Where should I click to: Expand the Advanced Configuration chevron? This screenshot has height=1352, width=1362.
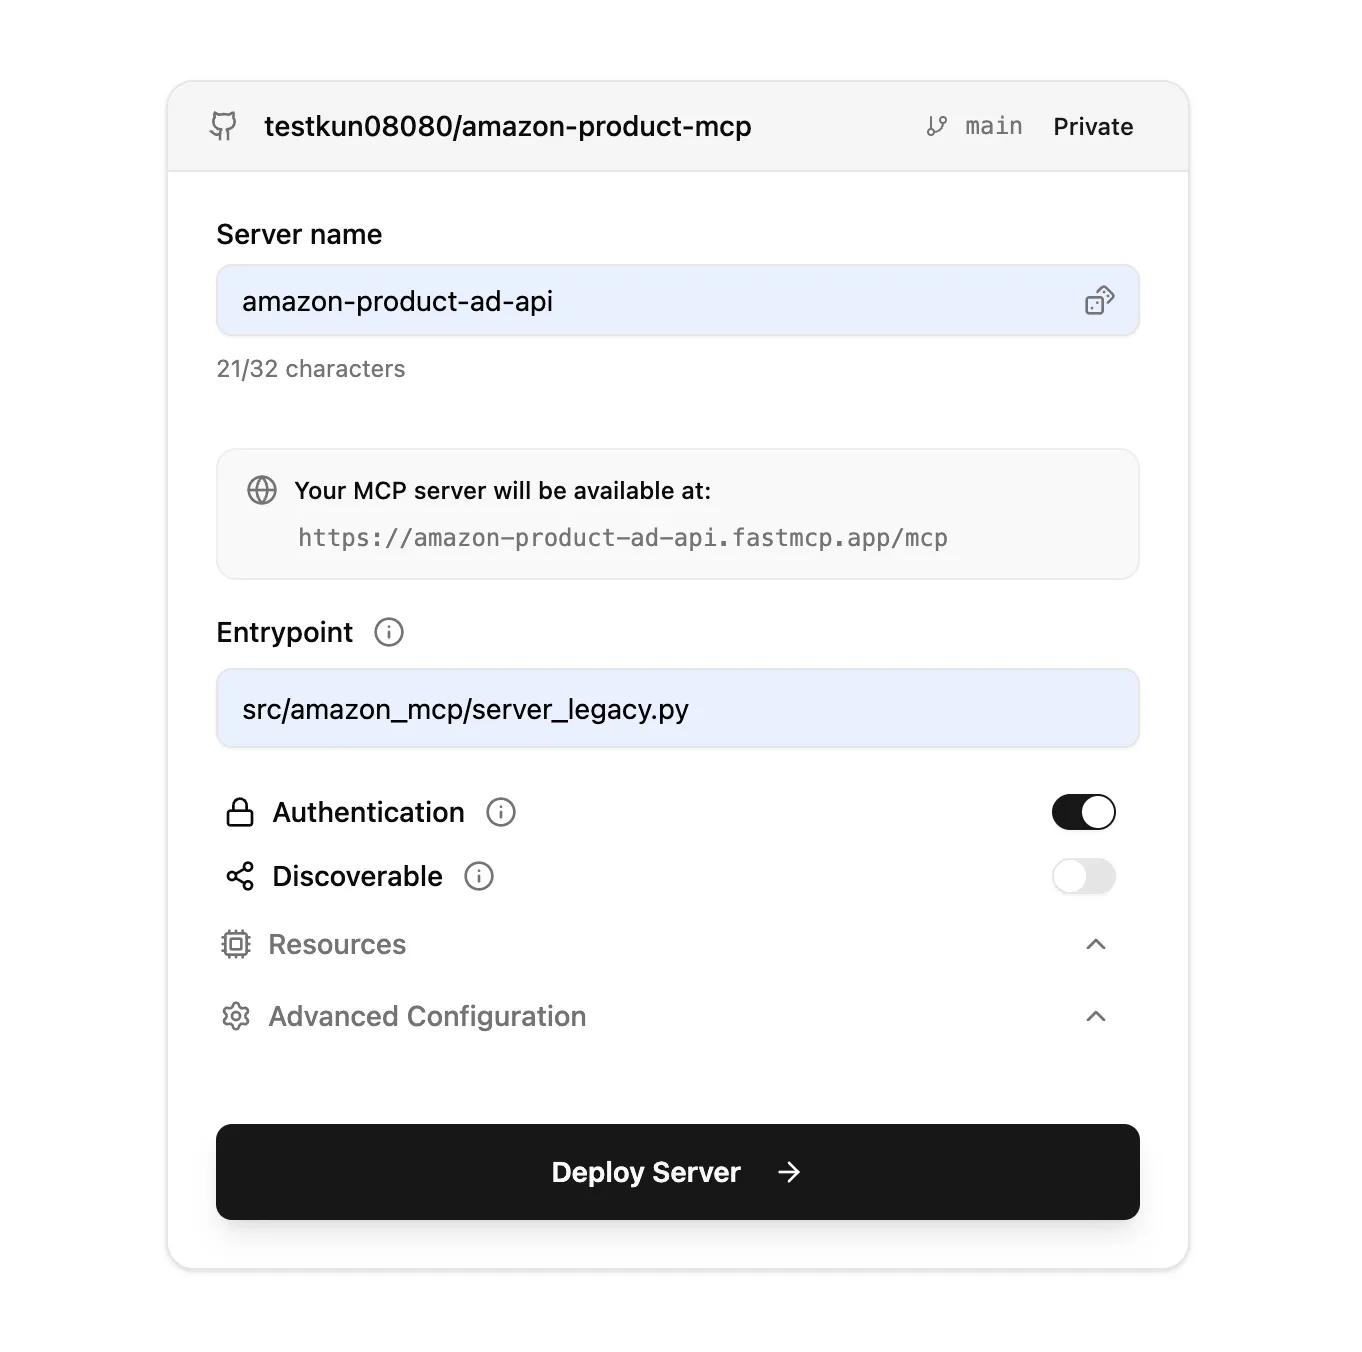[x=1096, y=1016]
